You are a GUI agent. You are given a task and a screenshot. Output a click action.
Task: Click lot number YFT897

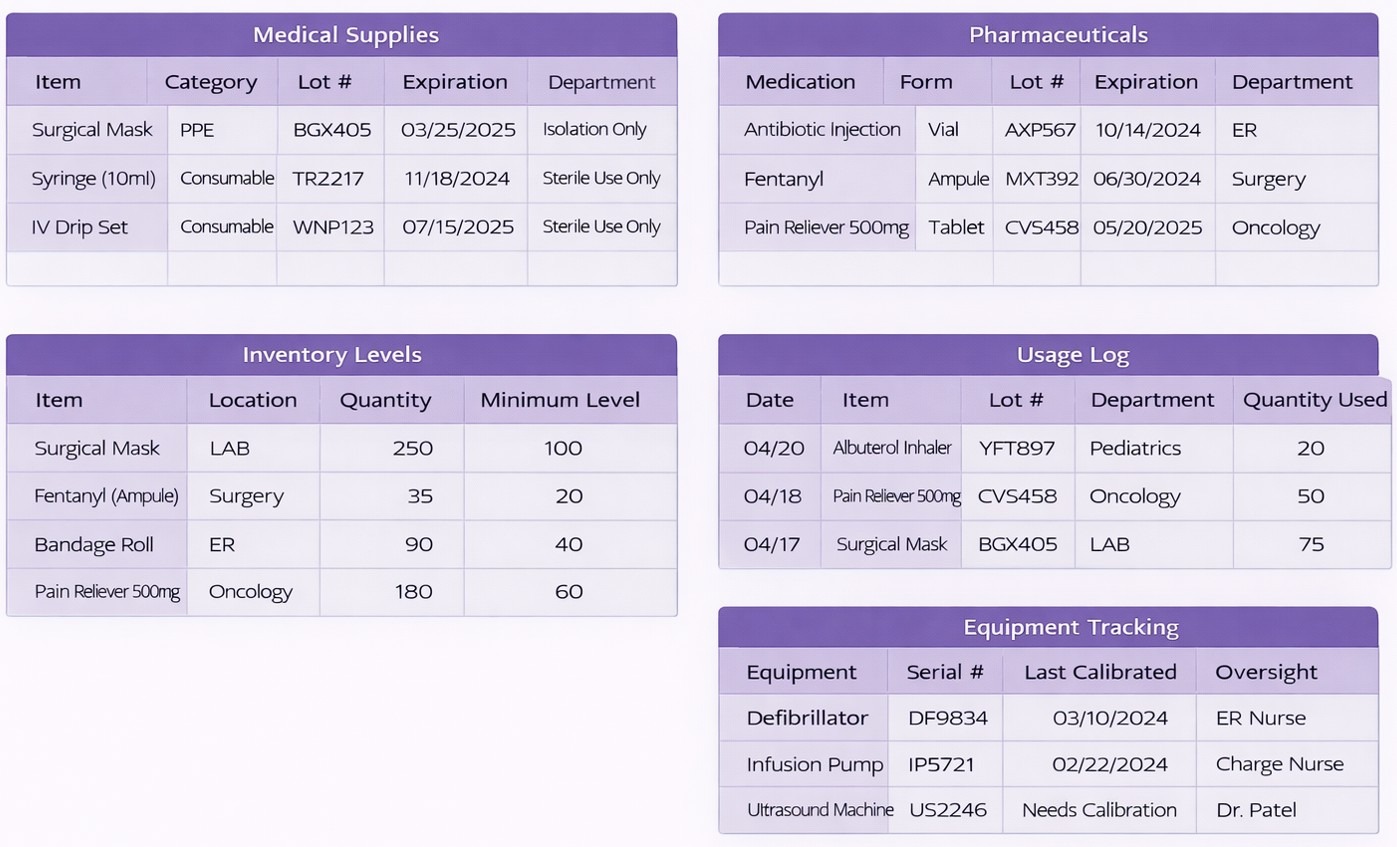coord(1016,448)
